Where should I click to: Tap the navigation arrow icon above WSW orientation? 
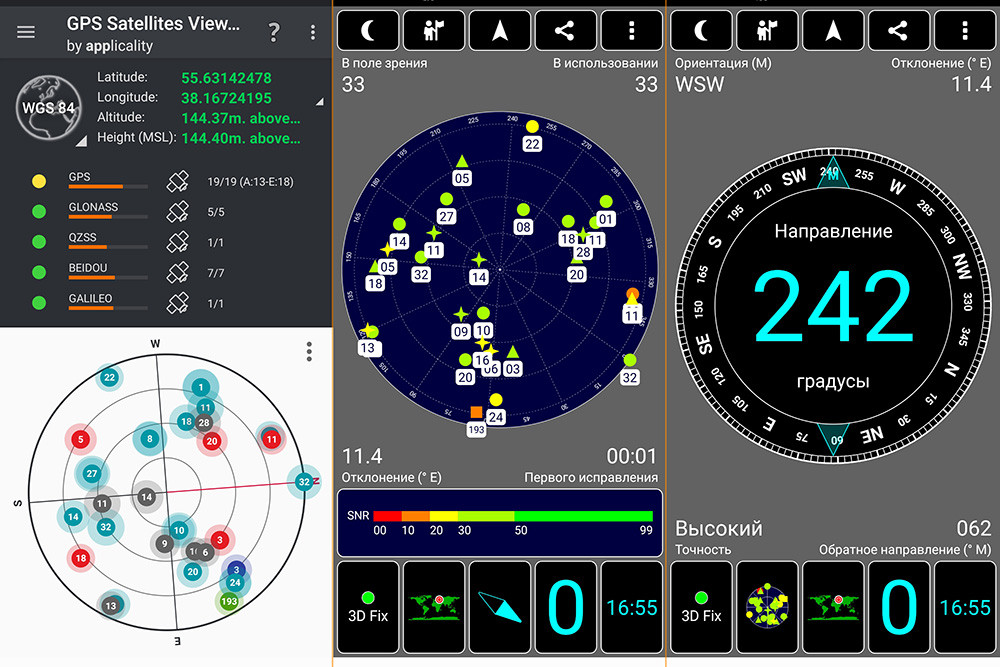(x=831, y=30)
